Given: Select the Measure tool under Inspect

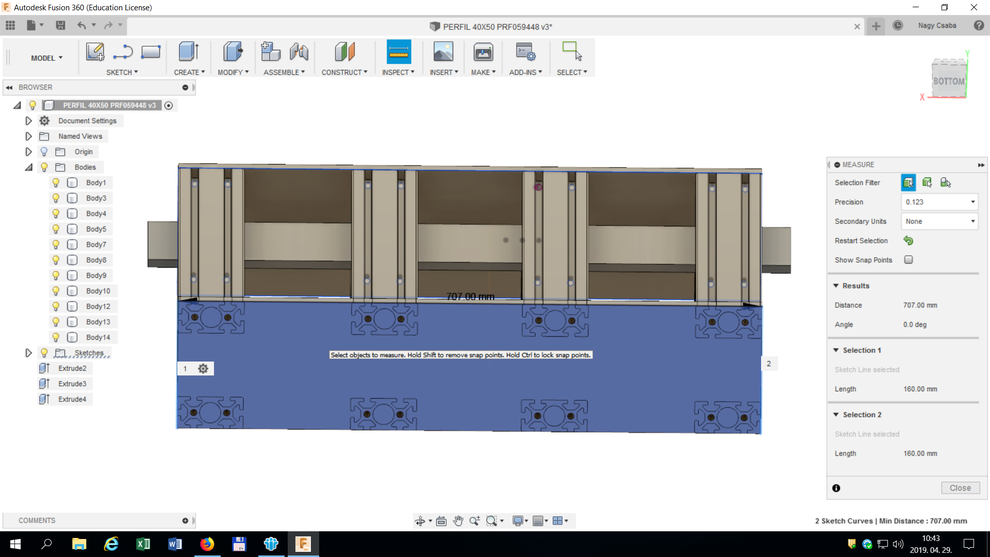Looking at the screenshot, I should 399,52.
